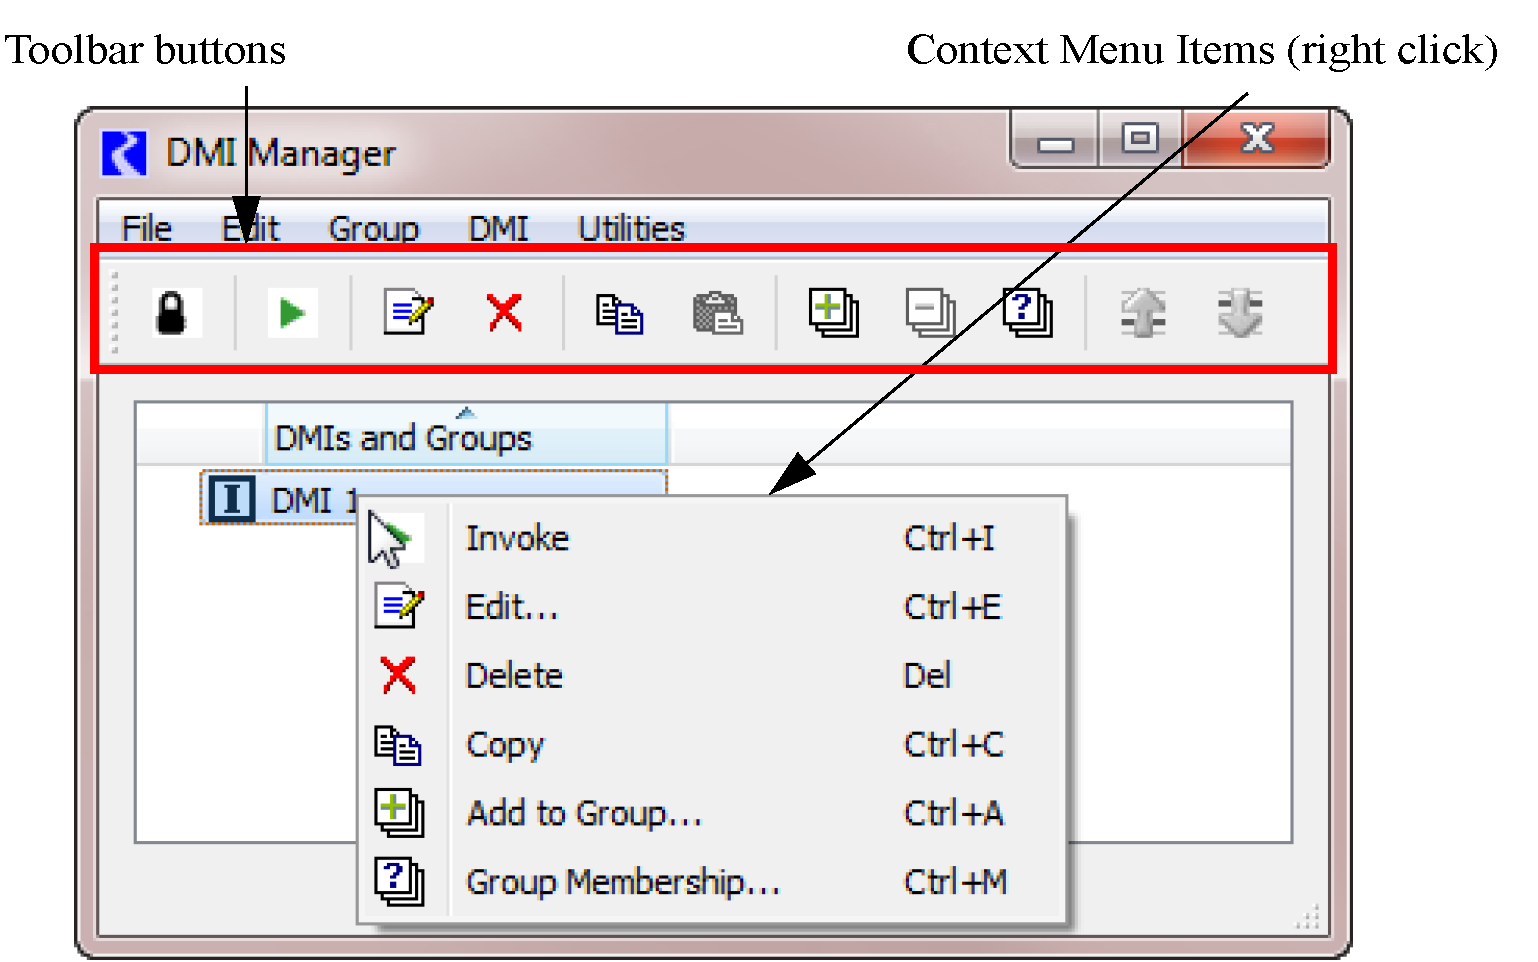Click the Copy icon in the toolbar
Viewport: 1538px width, 962px height.
pos(619,314)
